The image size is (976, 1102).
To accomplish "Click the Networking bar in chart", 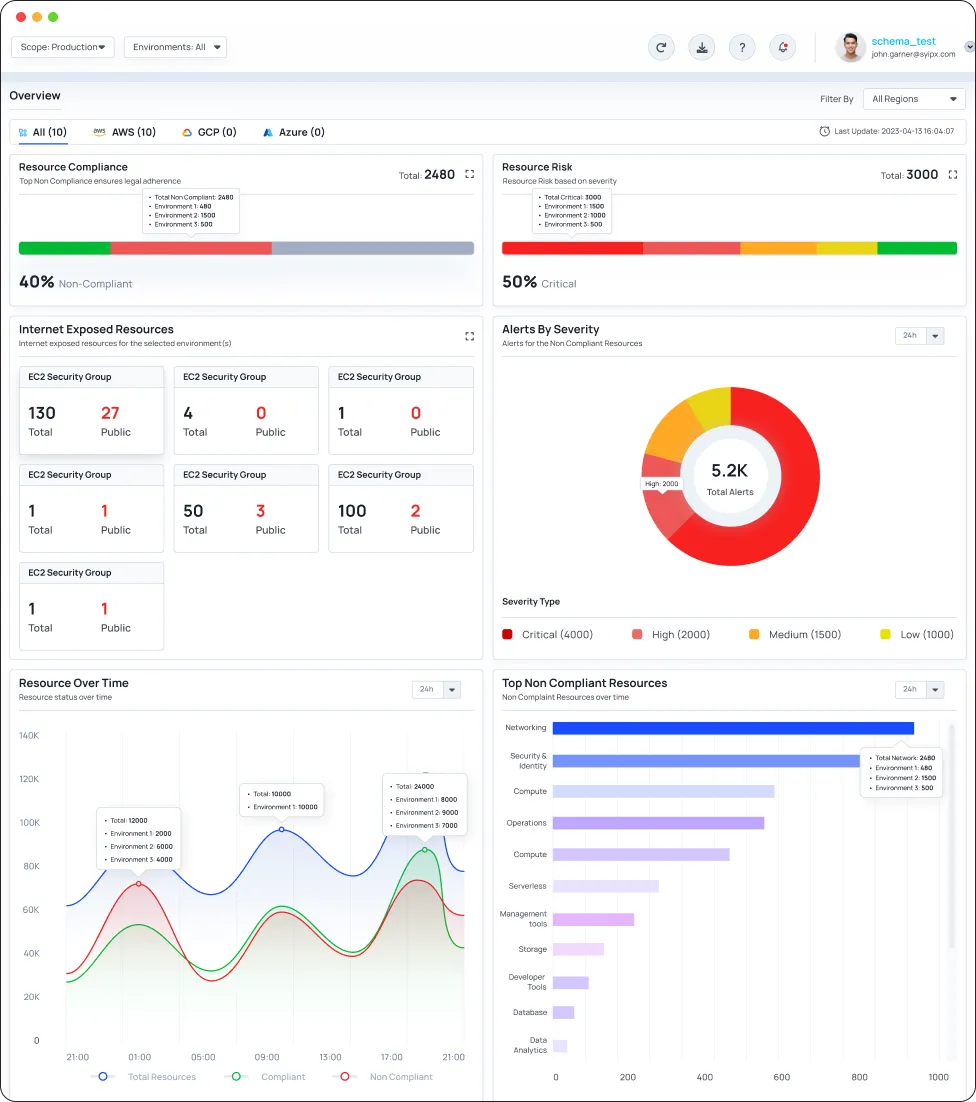I will pyautogui.click(x=732, y=728).
